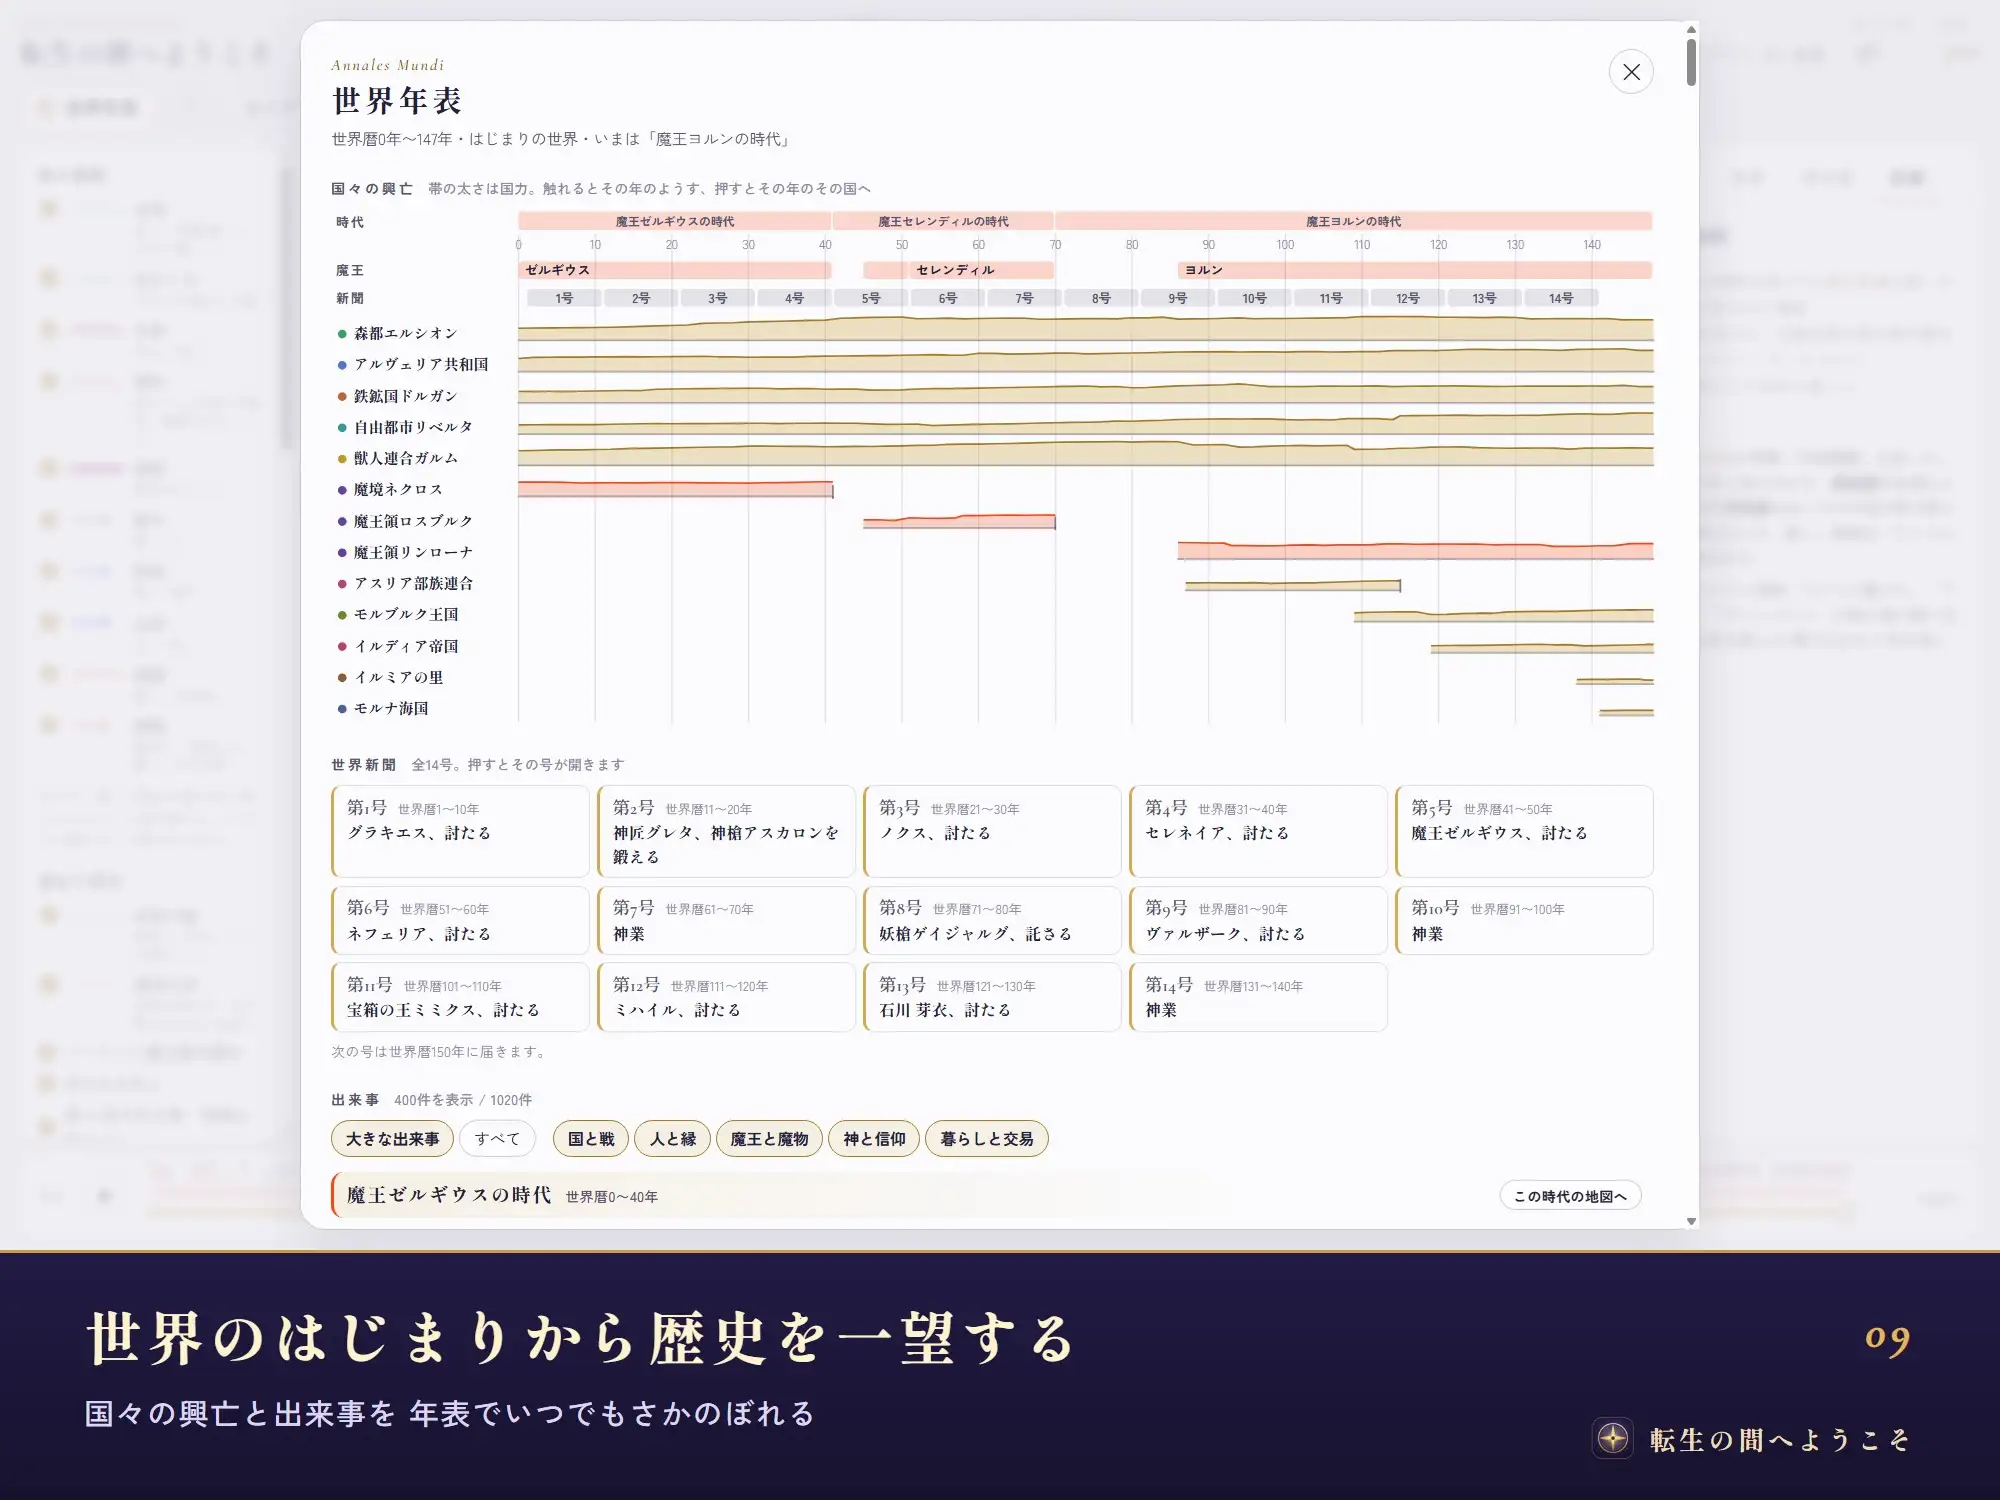Select the 鉄鉱国ドルガン nation row label
The image size is (2000, 1500).
pyautogui.click(x=405, y=396)
